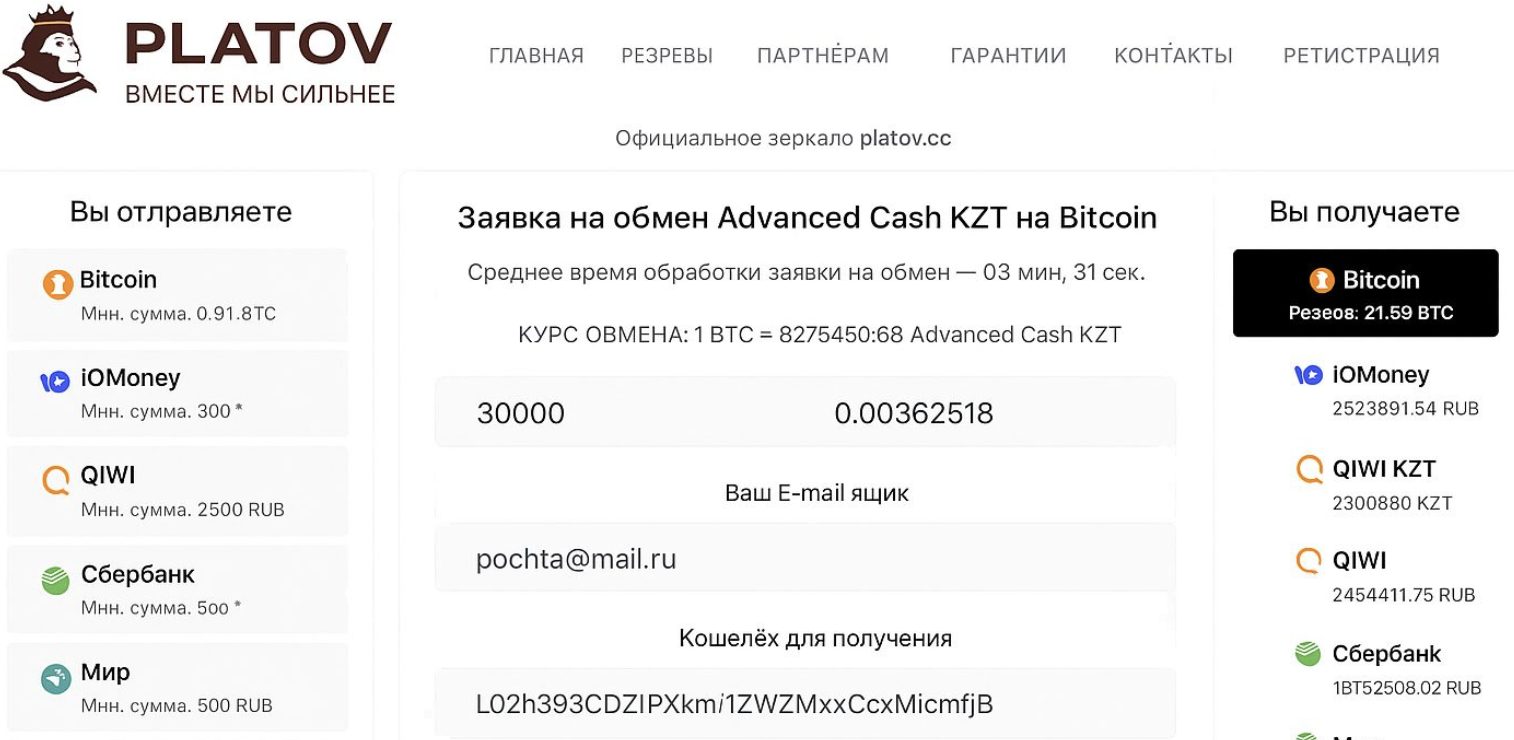Screen dimensions: 1514x740
Task: Follow the platov.cc official mirror link
Action: tap(905, 138)
